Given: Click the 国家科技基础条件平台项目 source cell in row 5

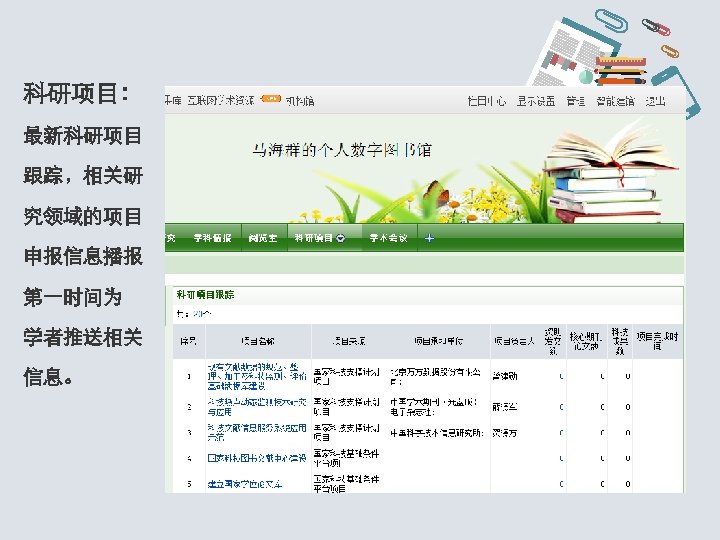Looking at the screenshot, I should [x=346, y=484].
